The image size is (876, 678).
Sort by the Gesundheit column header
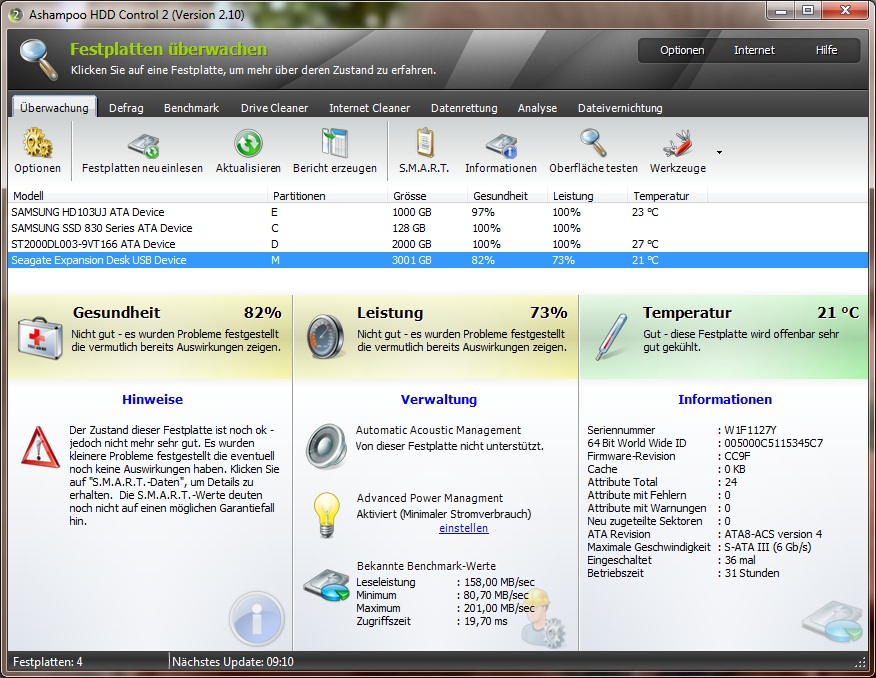pyautogui.click(x=509, y=196)
